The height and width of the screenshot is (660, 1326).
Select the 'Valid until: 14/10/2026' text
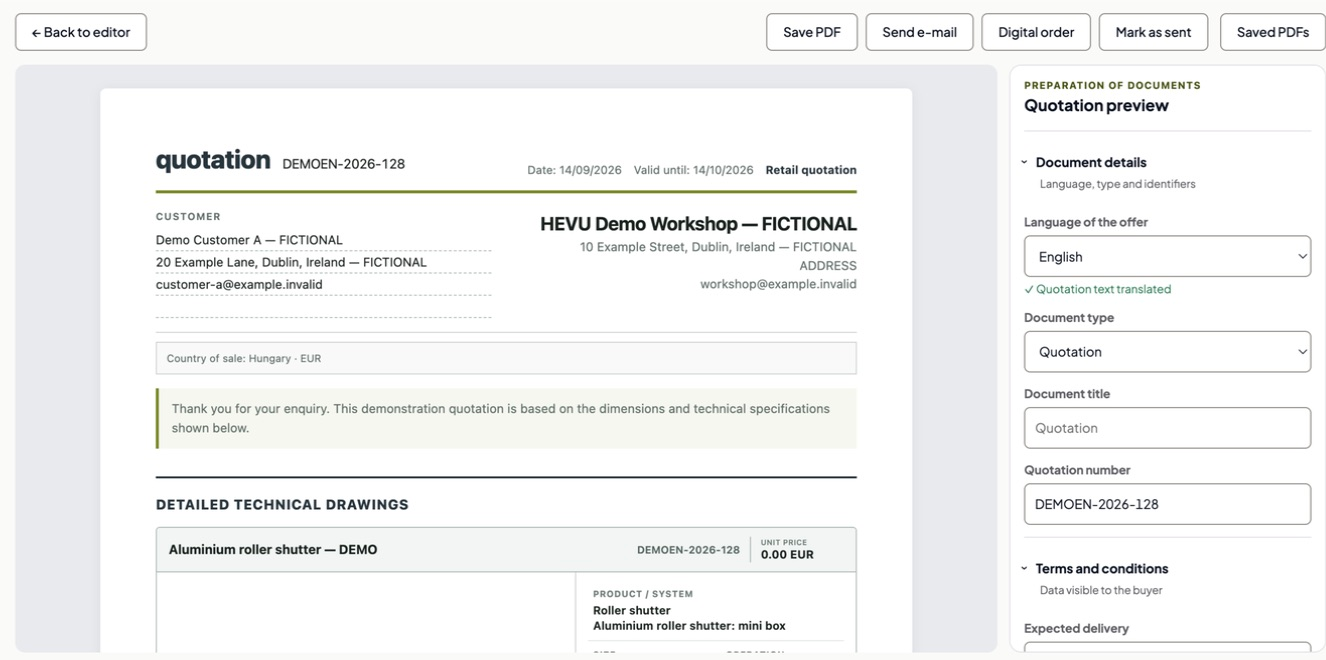[694, 170]
